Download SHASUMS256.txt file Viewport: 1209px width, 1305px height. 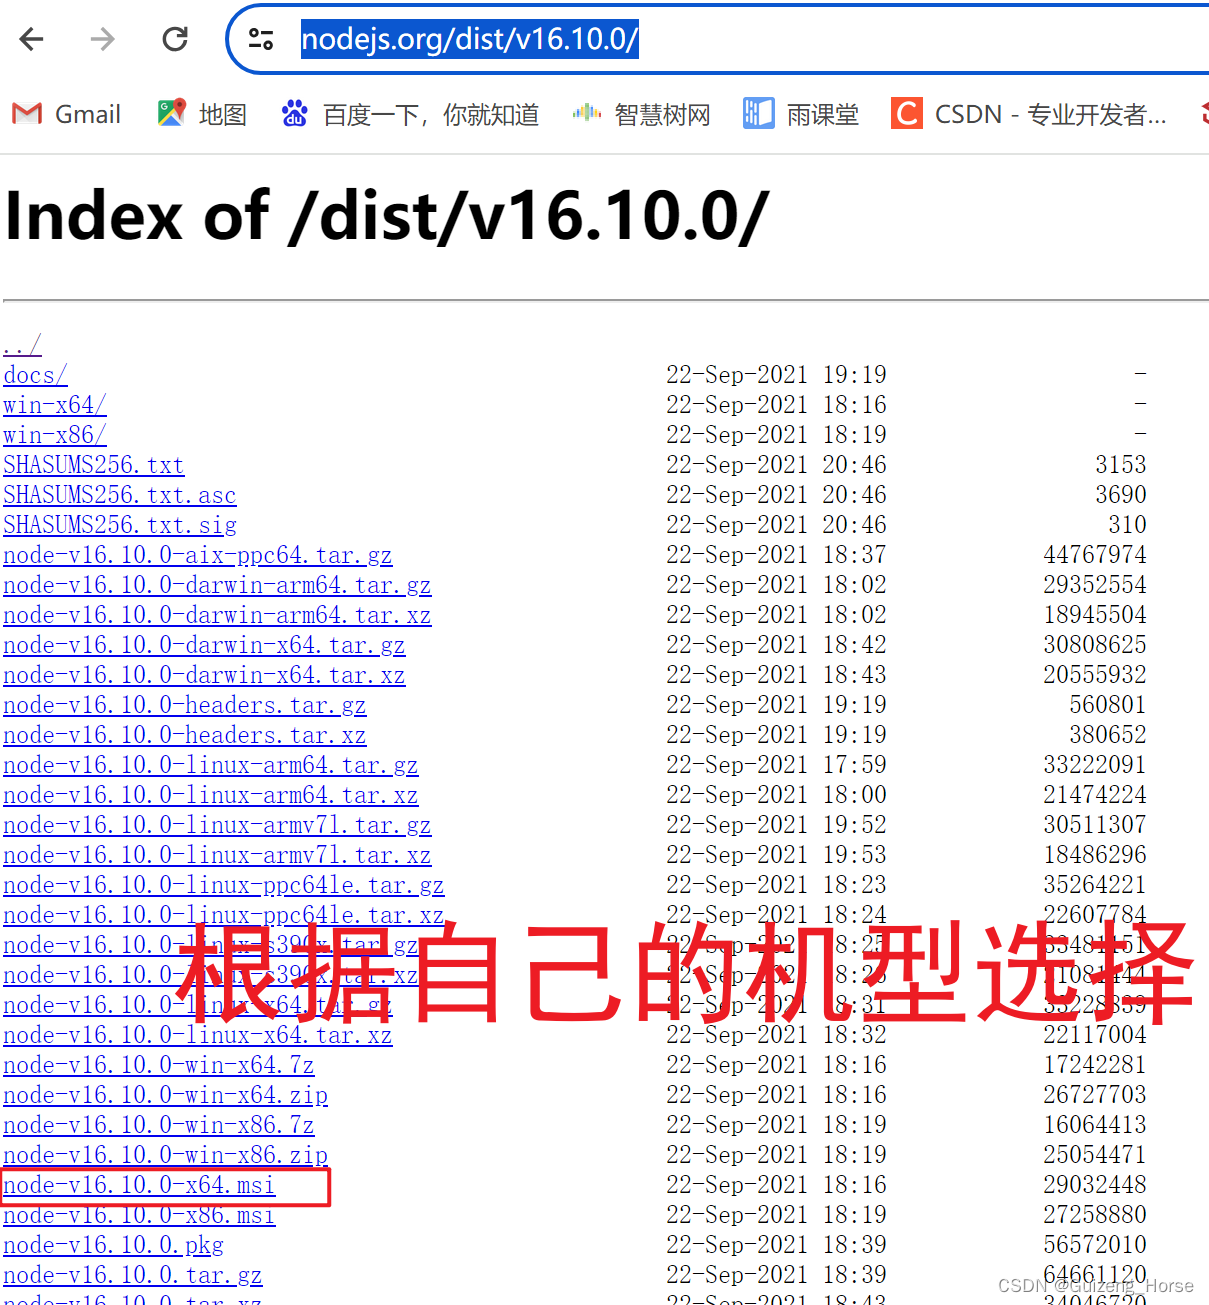point(93,465)
